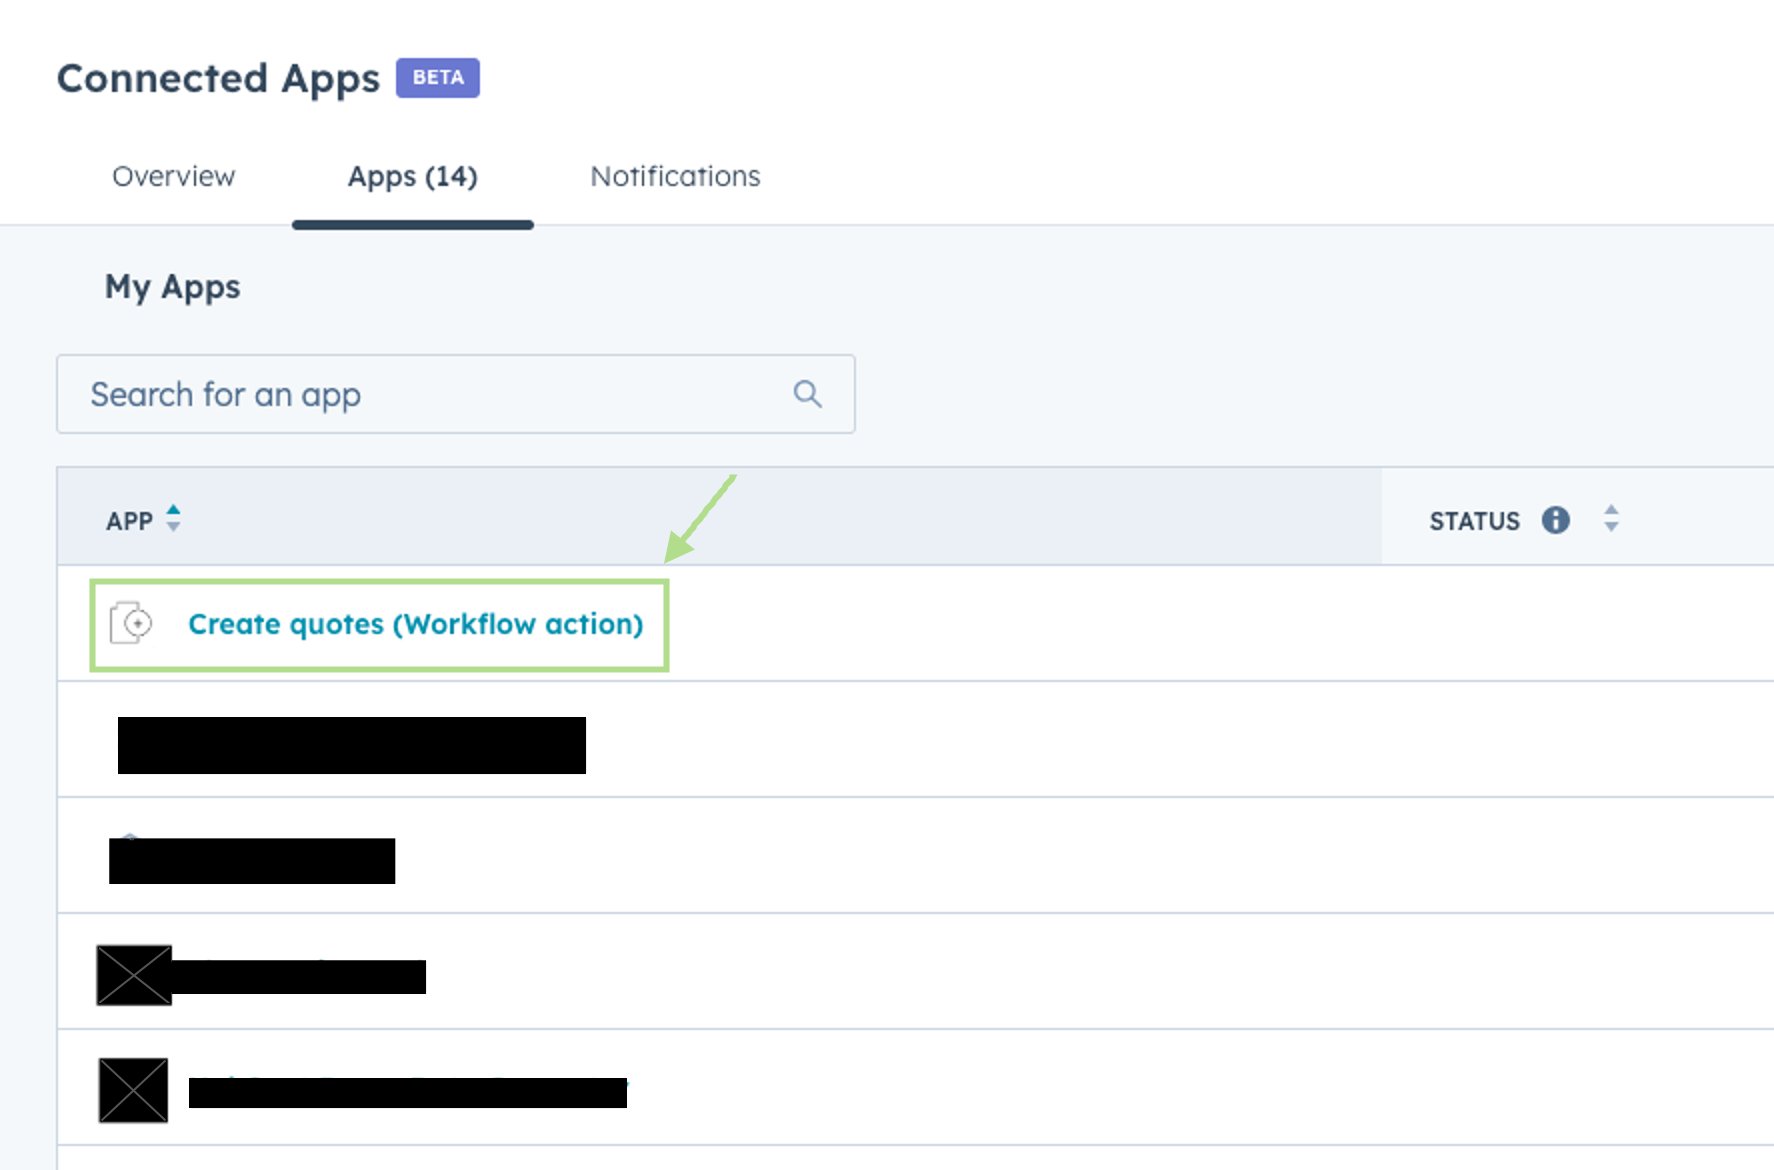
Task: Click the Connected Apps page title
Action: point(218,78)
